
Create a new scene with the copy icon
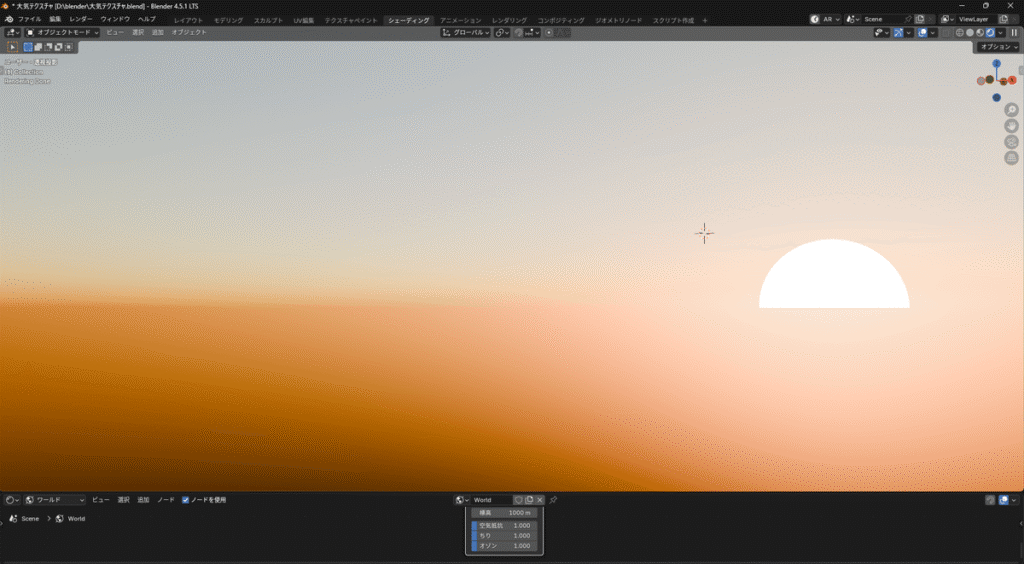920,20
